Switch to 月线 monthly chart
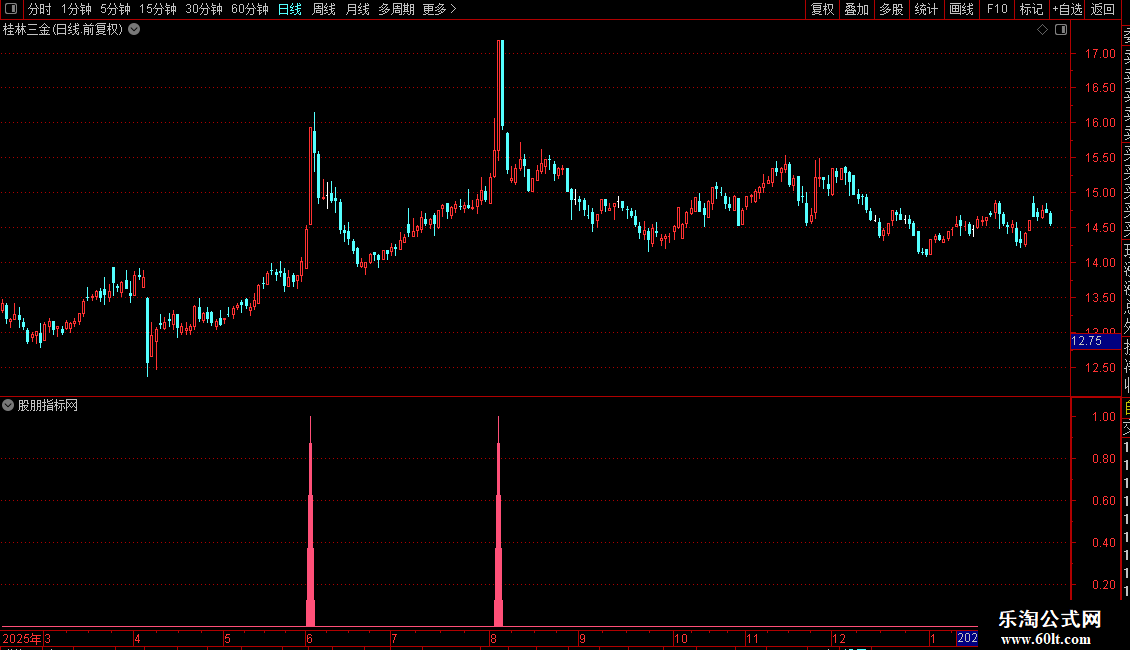The image size is (1130, 650). pos(357,9)
